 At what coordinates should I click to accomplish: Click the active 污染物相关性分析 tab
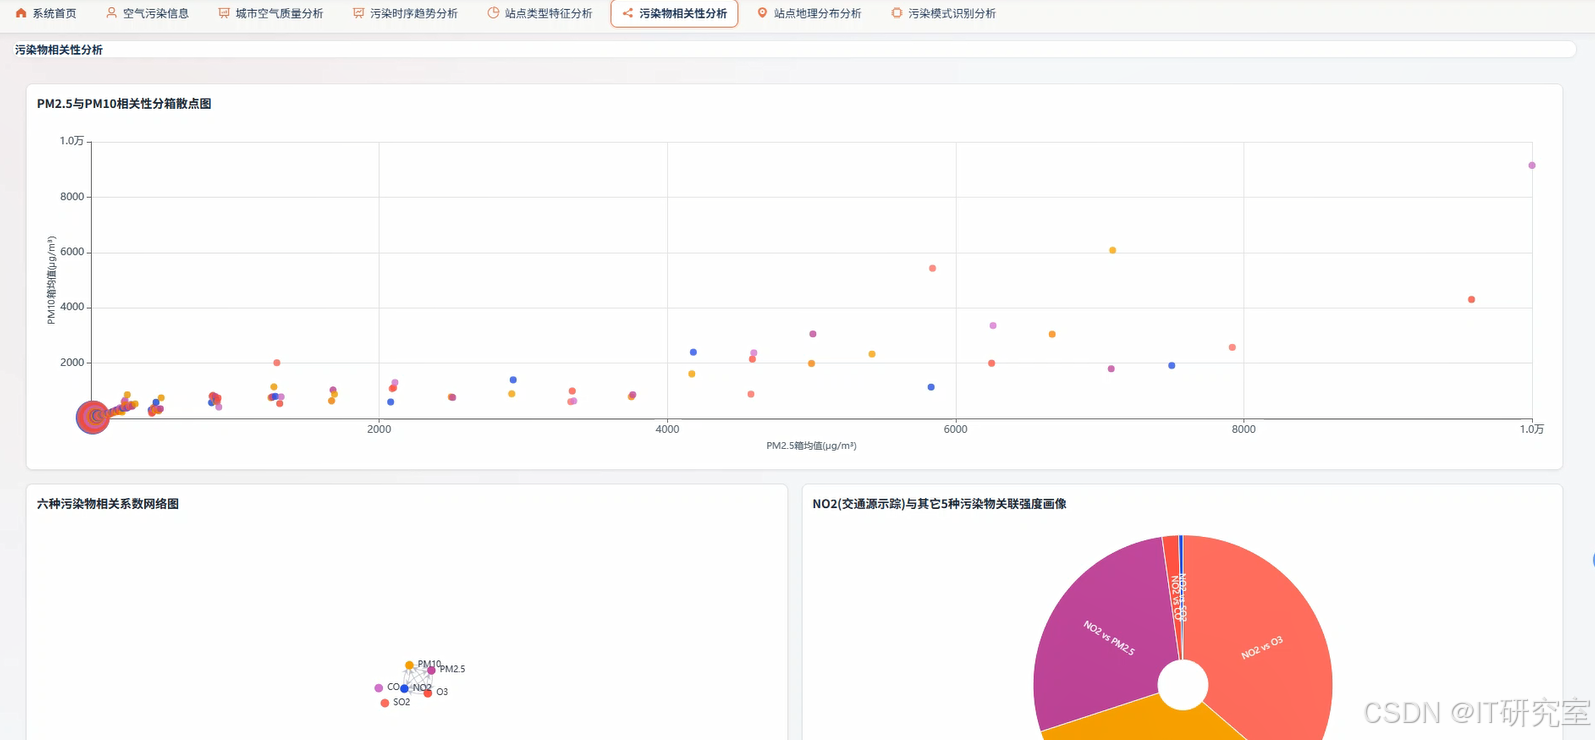674,14
